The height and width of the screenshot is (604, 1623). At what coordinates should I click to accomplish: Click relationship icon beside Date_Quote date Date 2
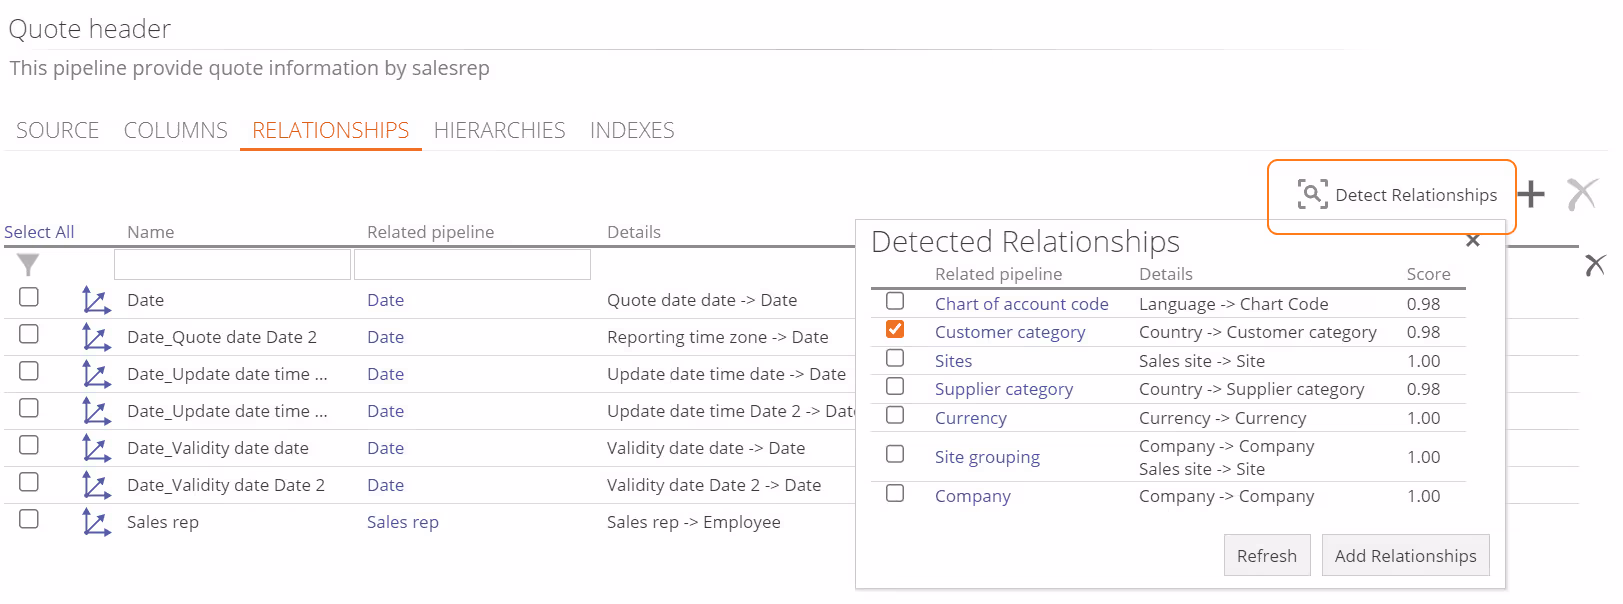96,337
